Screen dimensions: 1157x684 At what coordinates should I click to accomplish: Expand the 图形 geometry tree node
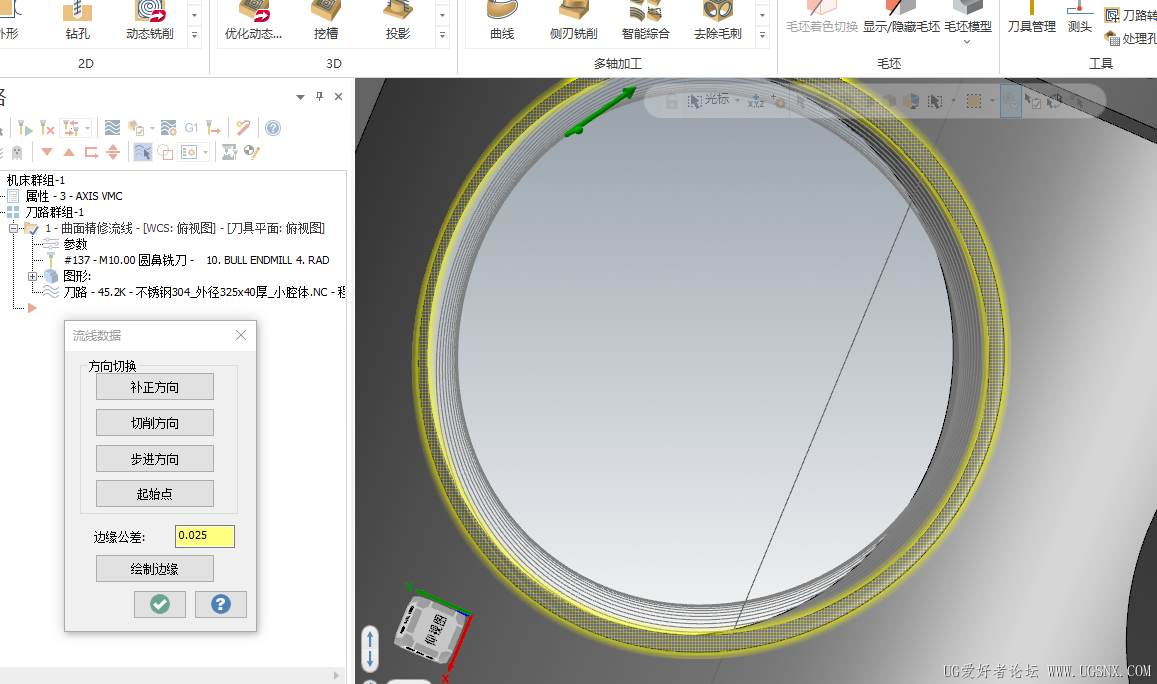(33, 276)
